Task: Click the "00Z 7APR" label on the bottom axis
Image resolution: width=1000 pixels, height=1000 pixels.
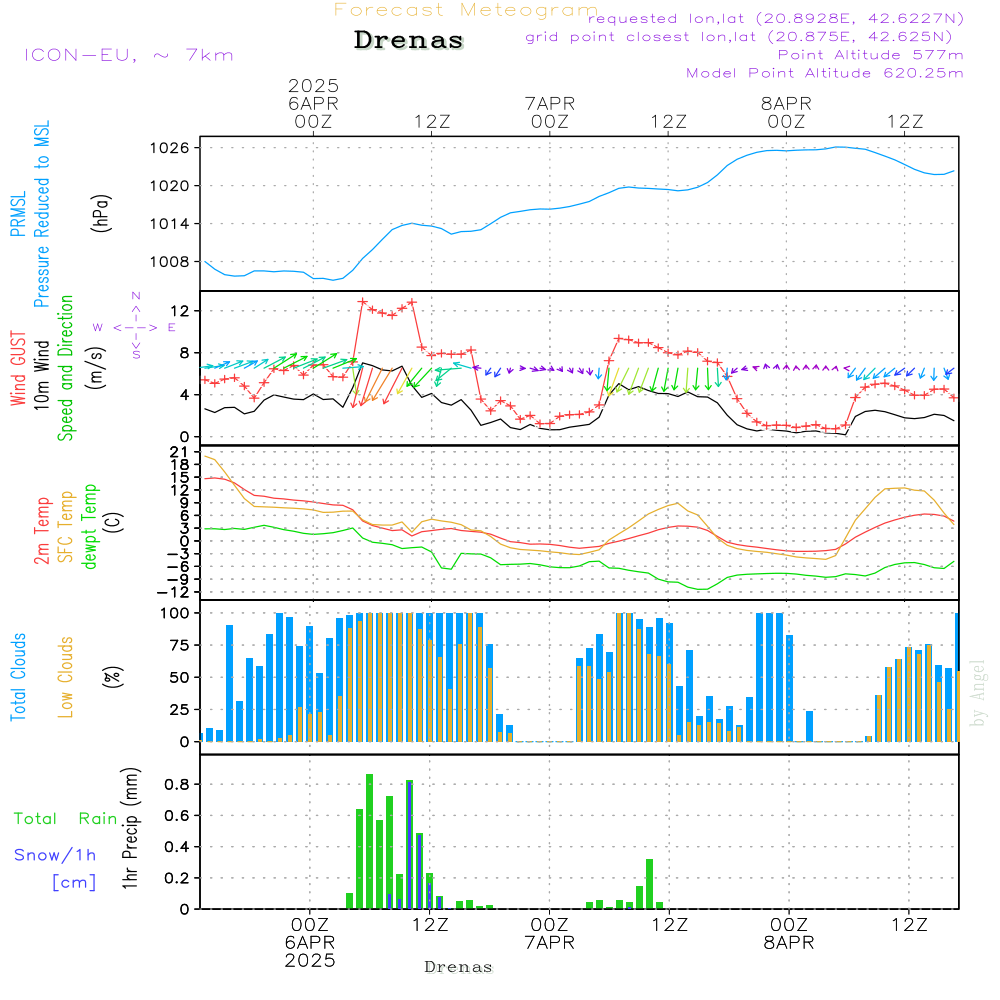Action: [549, 934]
